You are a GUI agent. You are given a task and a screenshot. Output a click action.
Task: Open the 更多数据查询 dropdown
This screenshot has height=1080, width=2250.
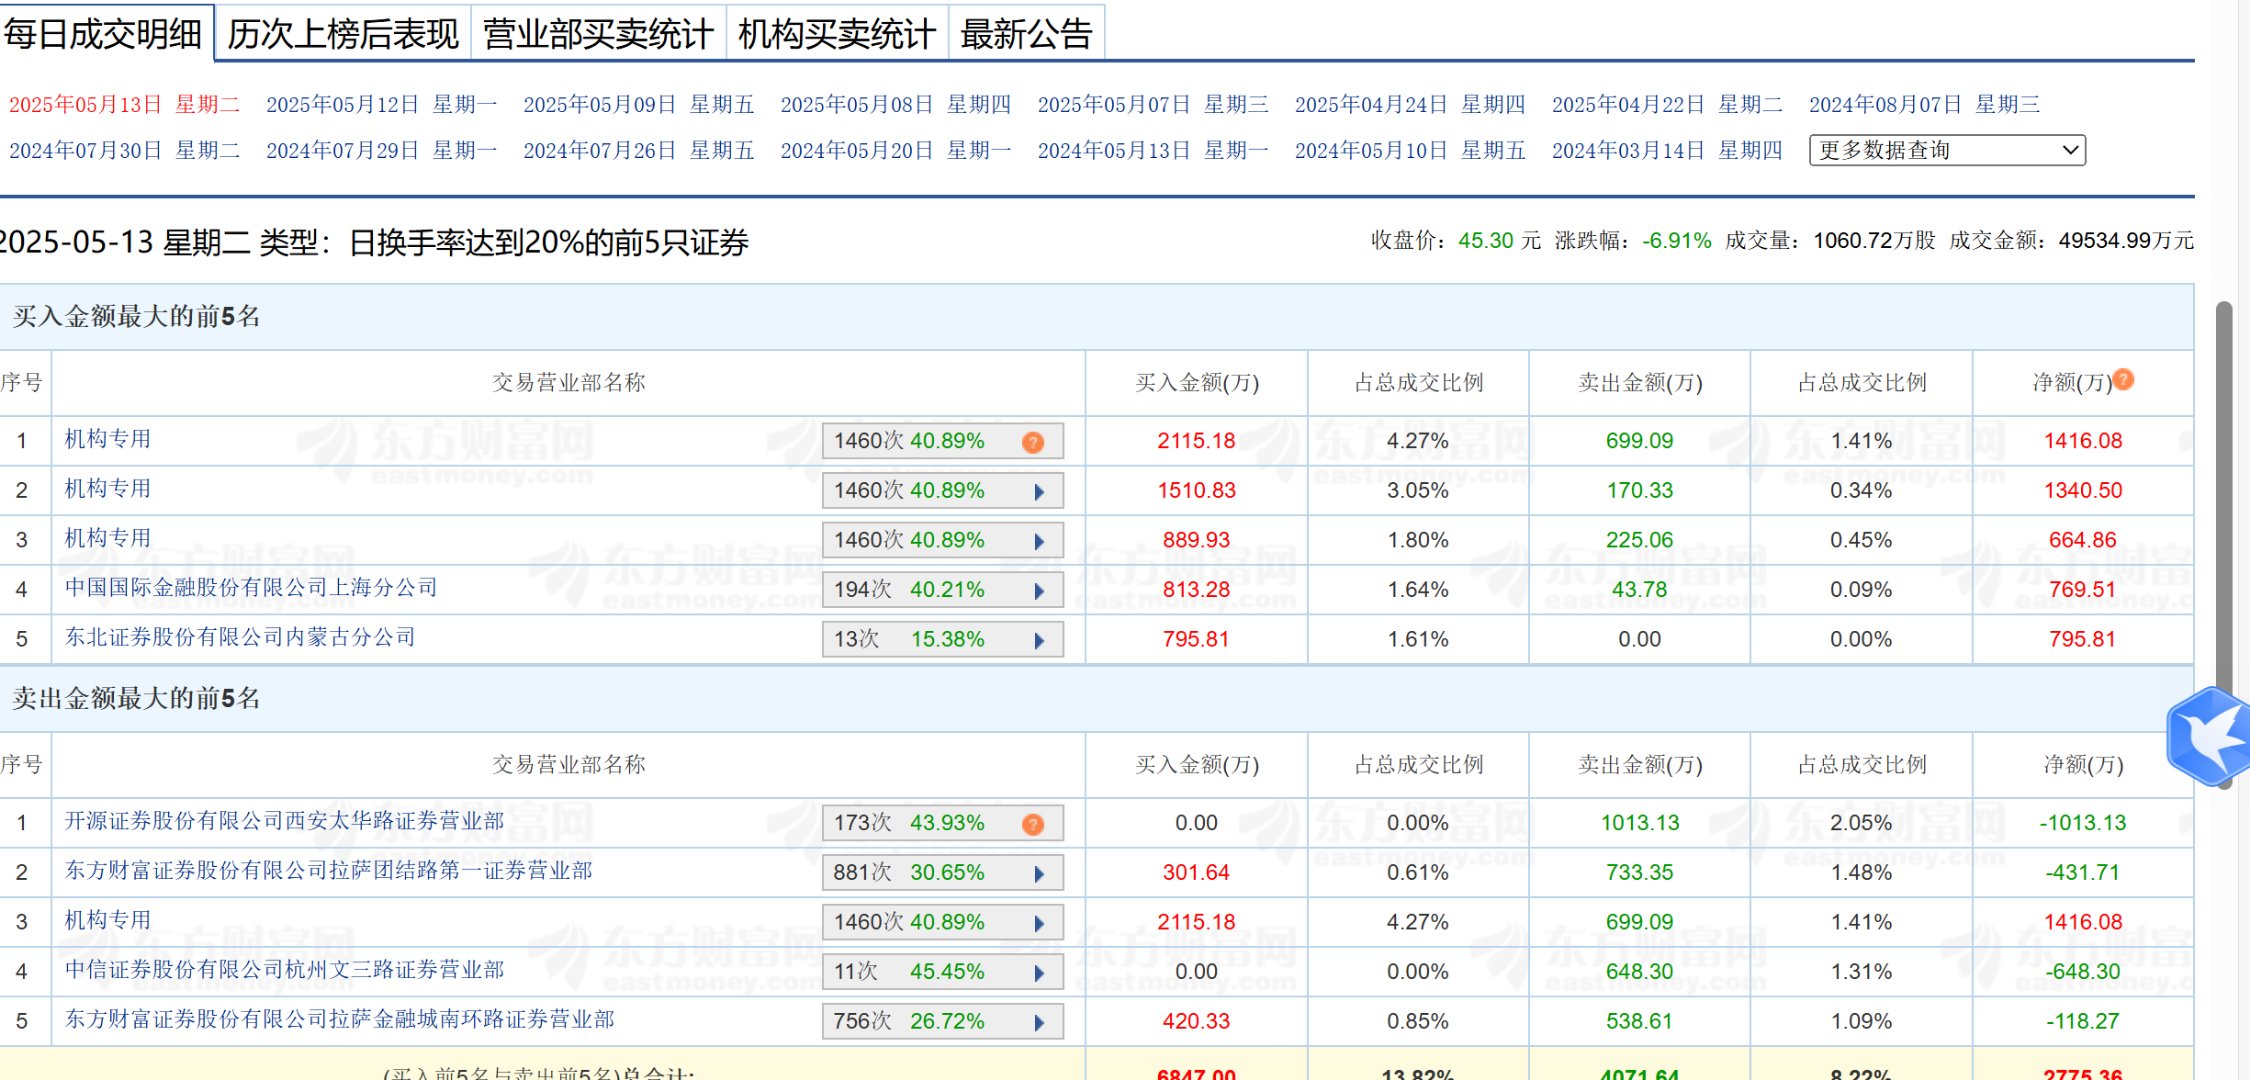tap(1945, 150)
